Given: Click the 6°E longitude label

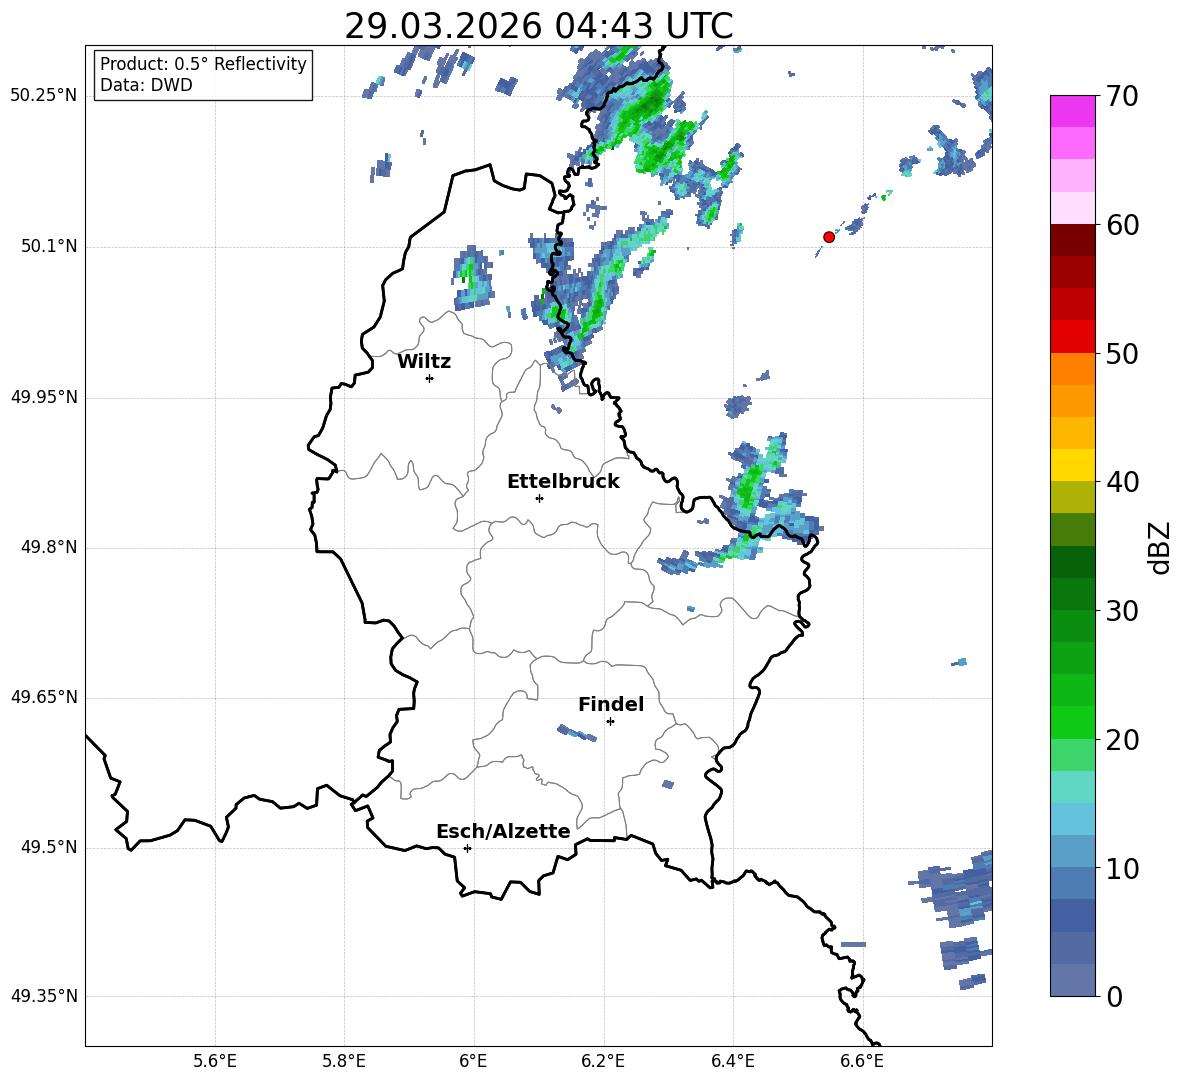Looking at the screenshot, I should coord(473,1062).
